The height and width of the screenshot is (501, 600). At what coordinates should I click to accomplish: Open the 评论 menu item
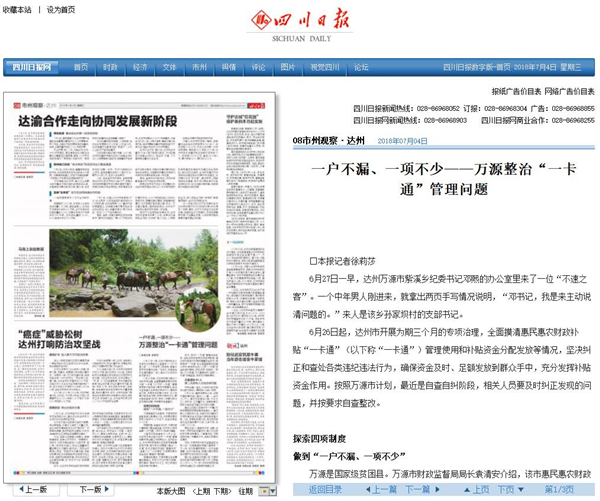click(258, 67)
